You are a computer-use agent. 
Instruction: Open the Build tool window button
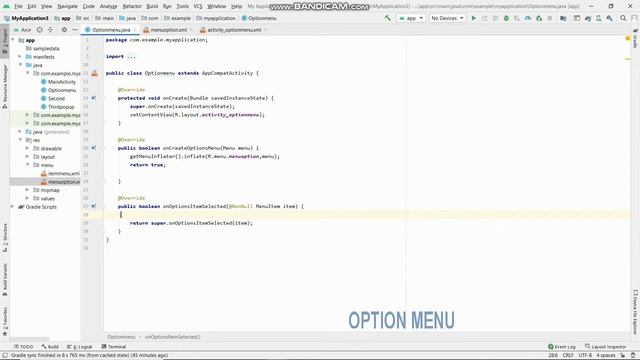[x=50, y=347]
